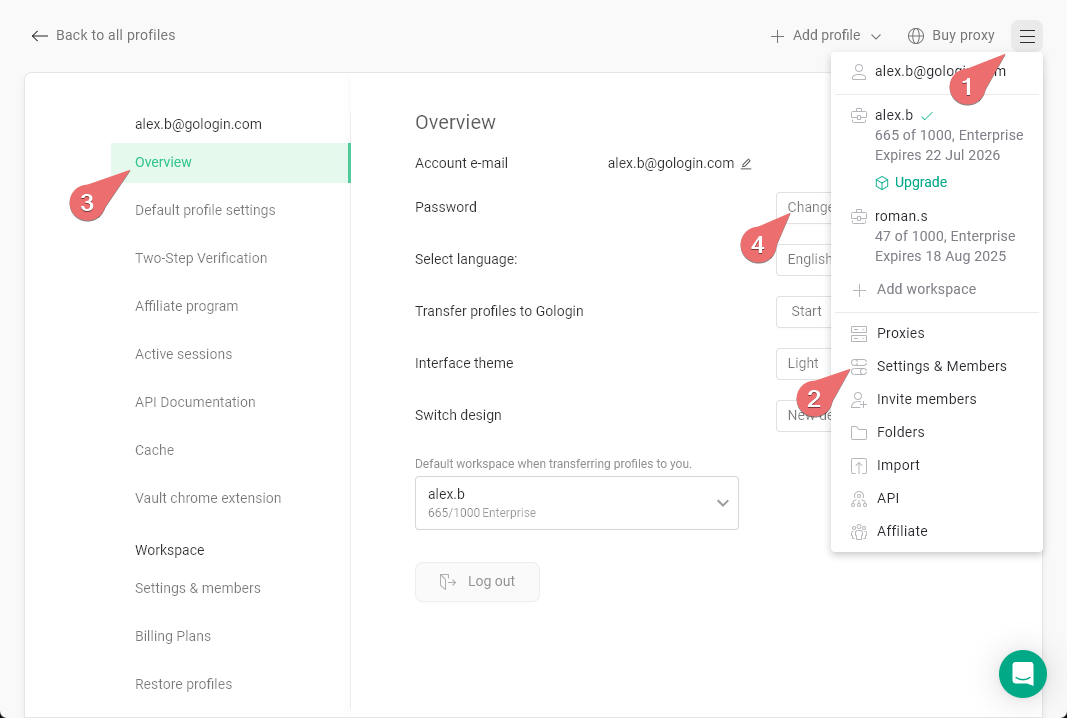Open Cache section in sidebar
1067x718 pixels.
point(154,451)
